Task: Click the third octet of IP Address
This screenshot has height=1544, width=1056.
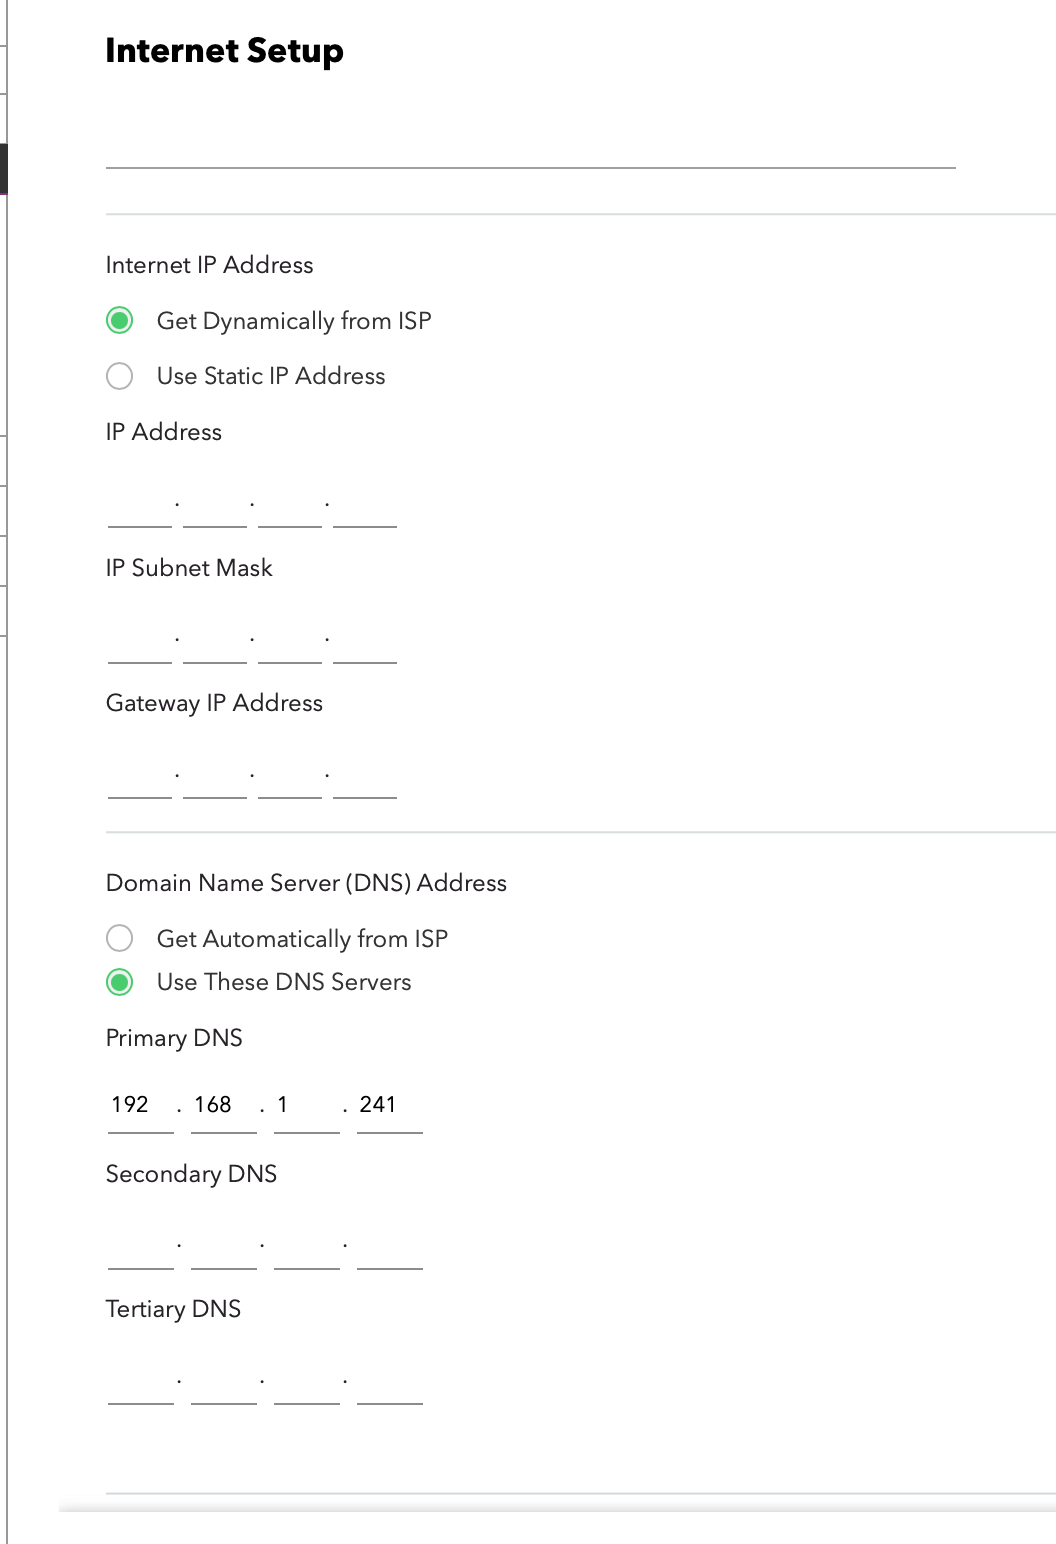Action: pyautogui.click(x=290, y=505)
